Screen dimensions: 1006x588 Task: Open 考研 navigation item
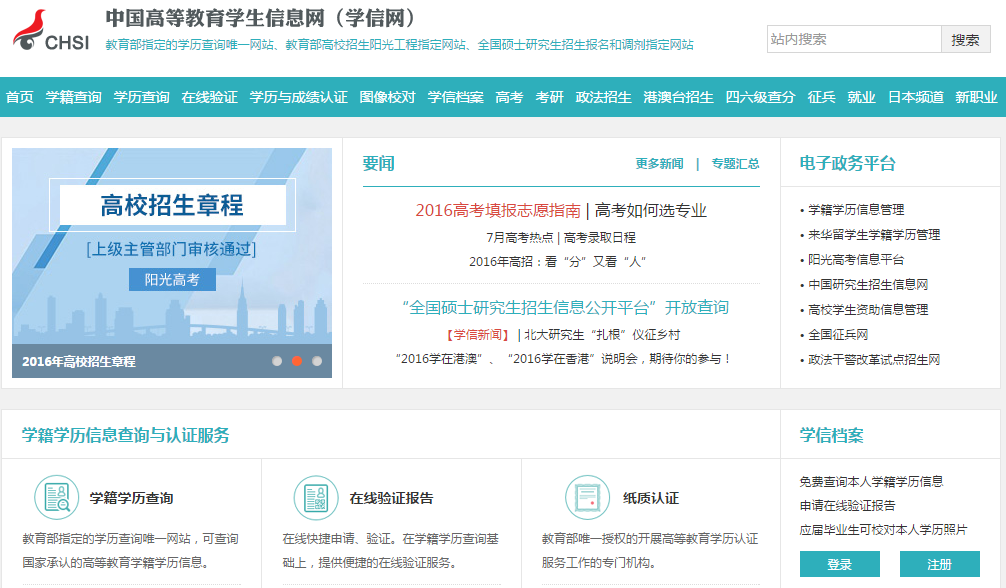(x=550, y=97)
